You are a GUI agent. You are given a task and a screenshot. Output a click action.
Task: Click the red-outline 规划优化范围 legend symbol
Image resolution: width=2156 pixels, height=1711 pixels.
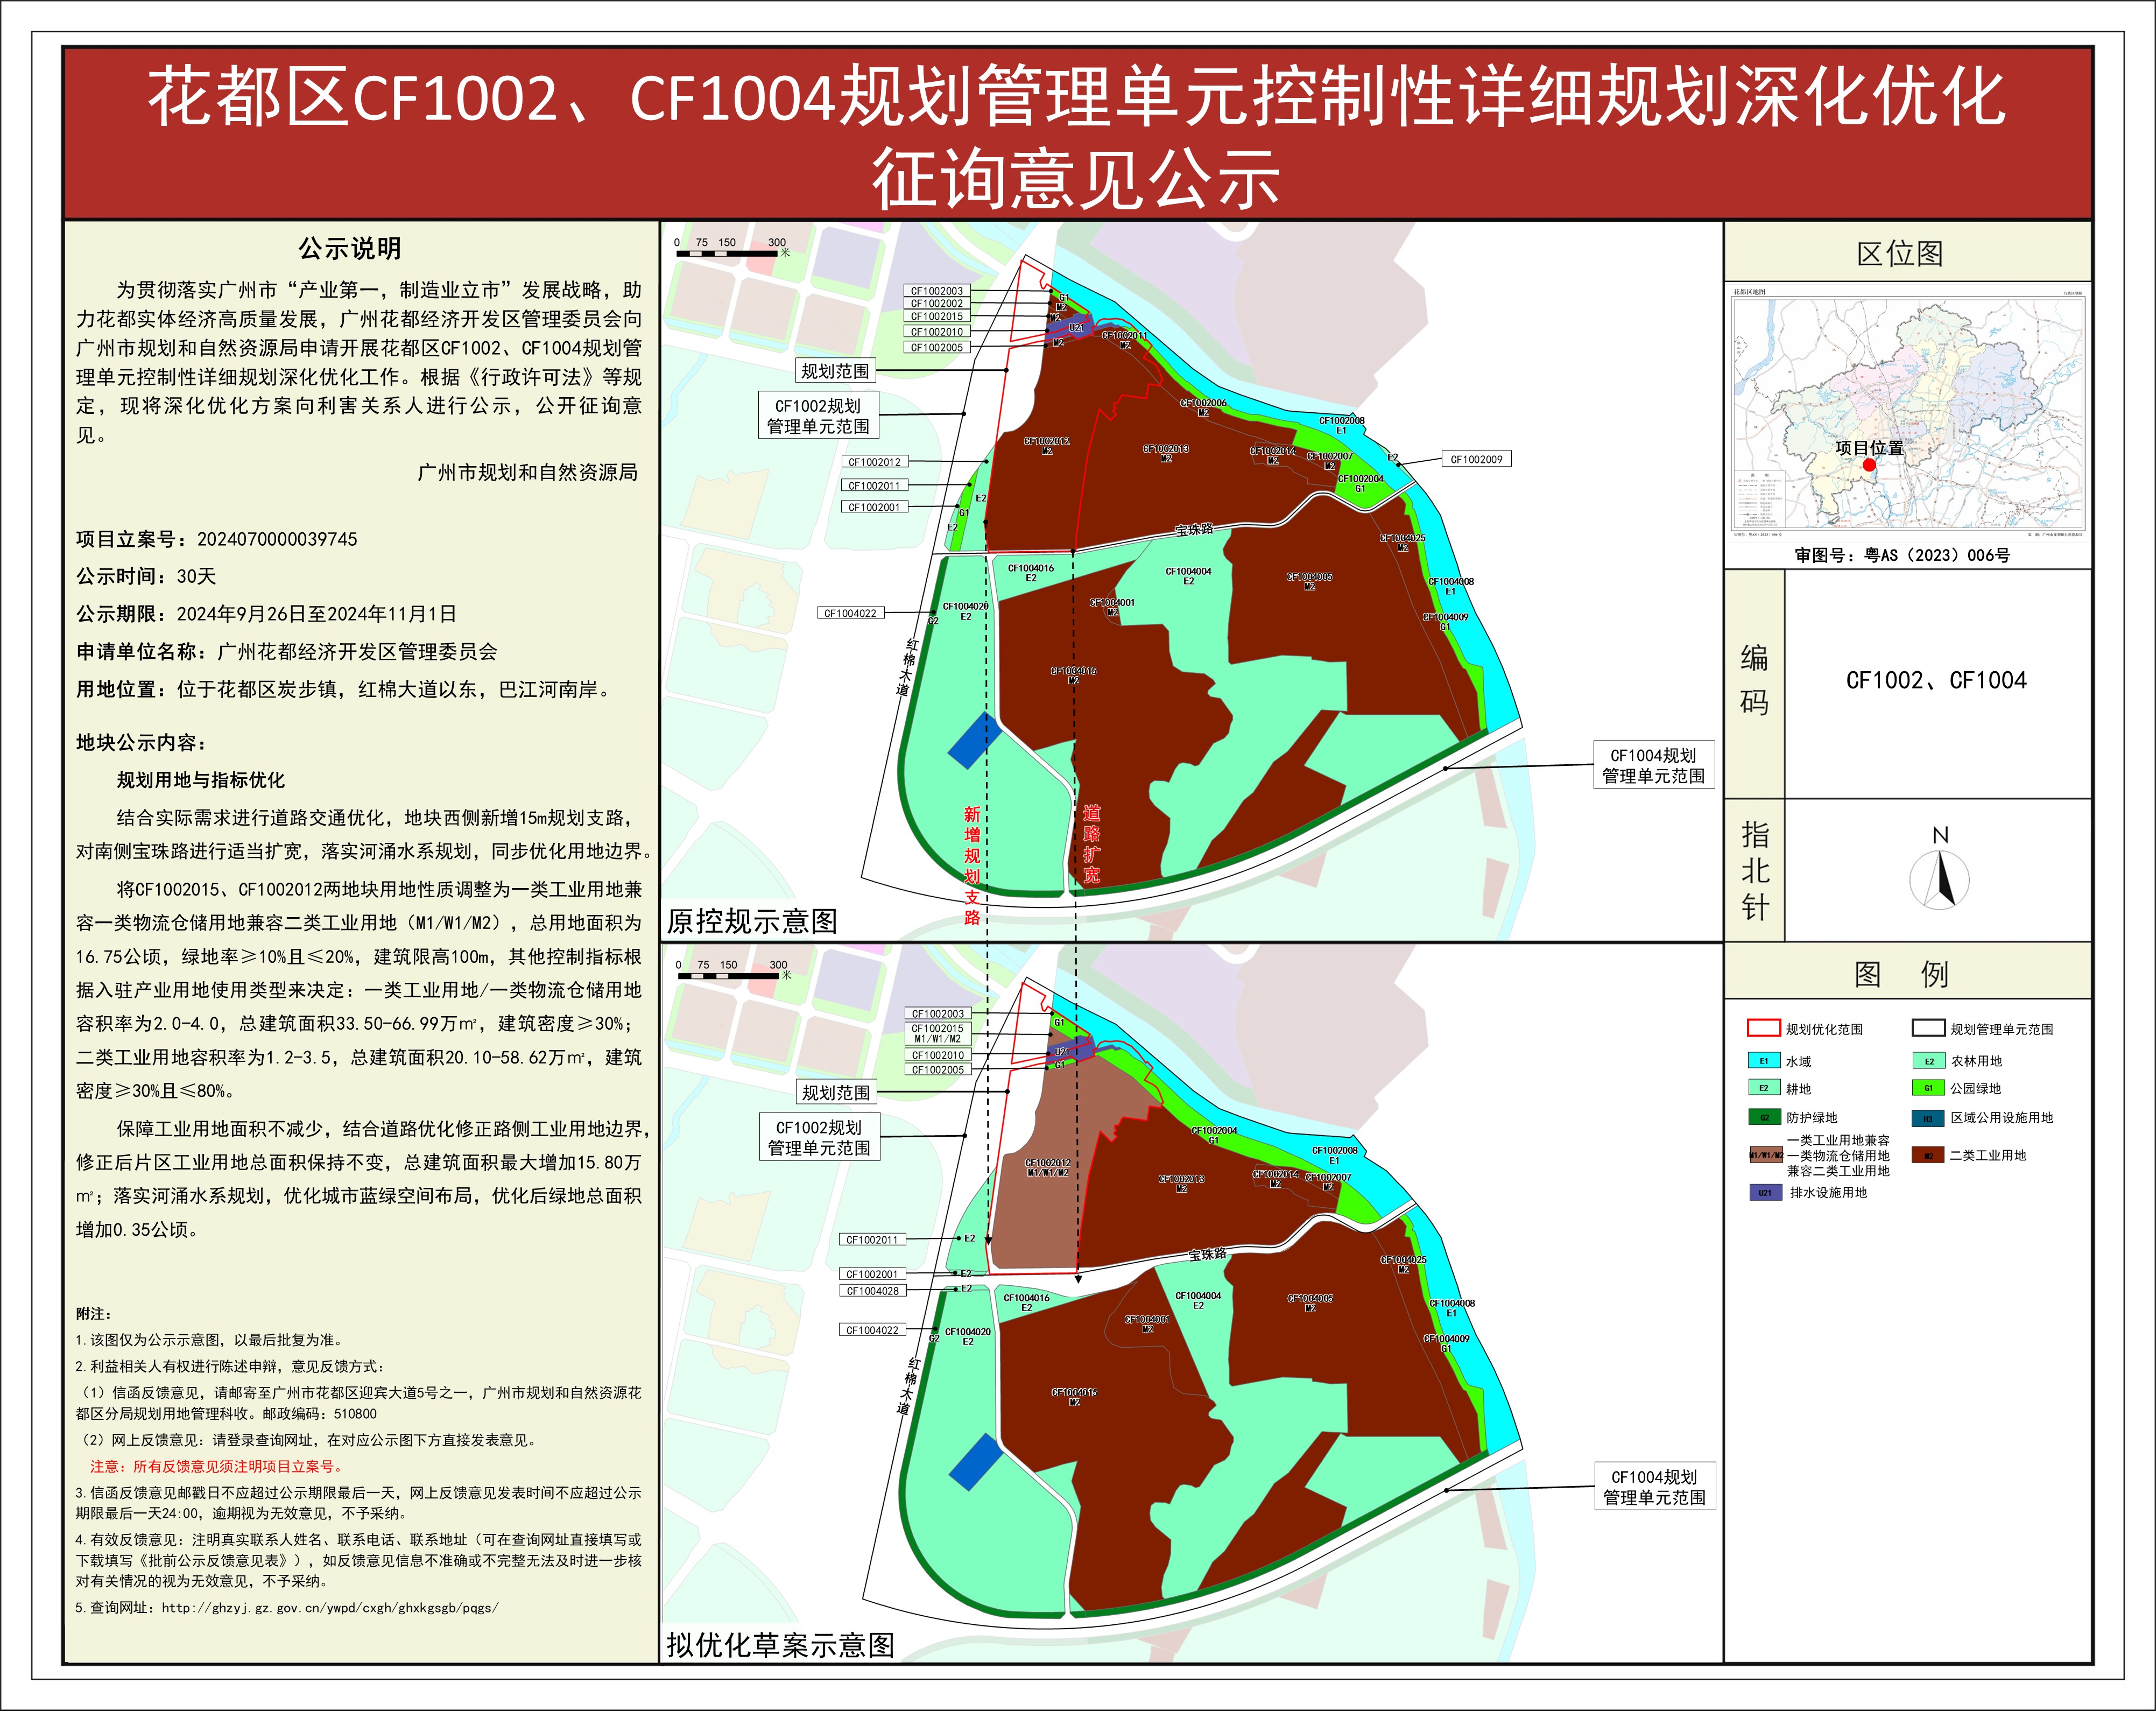coord(1763,1028)
